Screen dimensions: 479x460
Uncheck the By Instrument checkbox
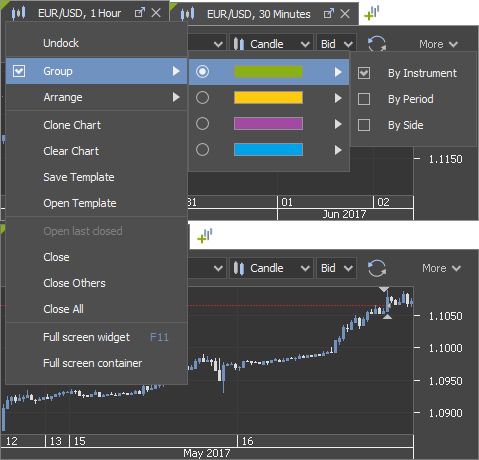point(364,73)
